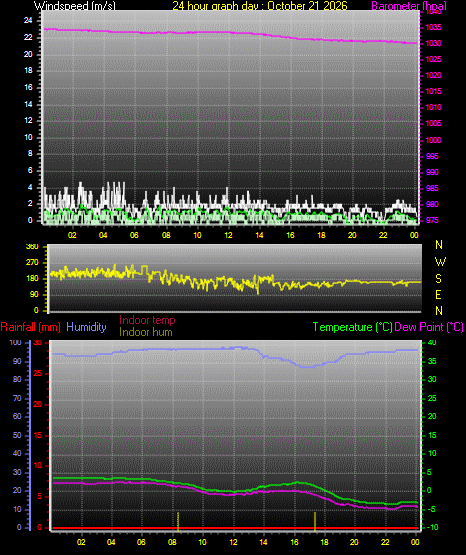This screenshot has height=555, width=466.
Task: Click the "E" wind direction compass letter
Action: coord(438,294)
